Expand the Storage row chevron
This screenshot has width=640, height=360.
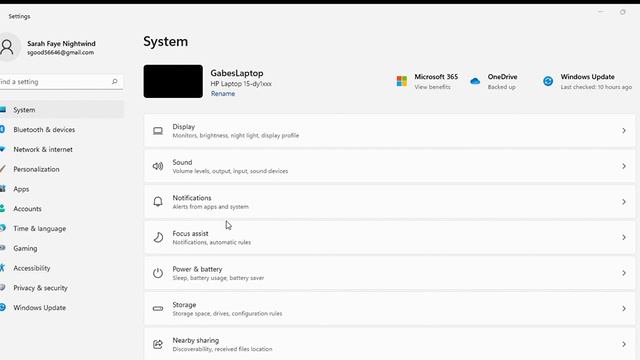624,309
